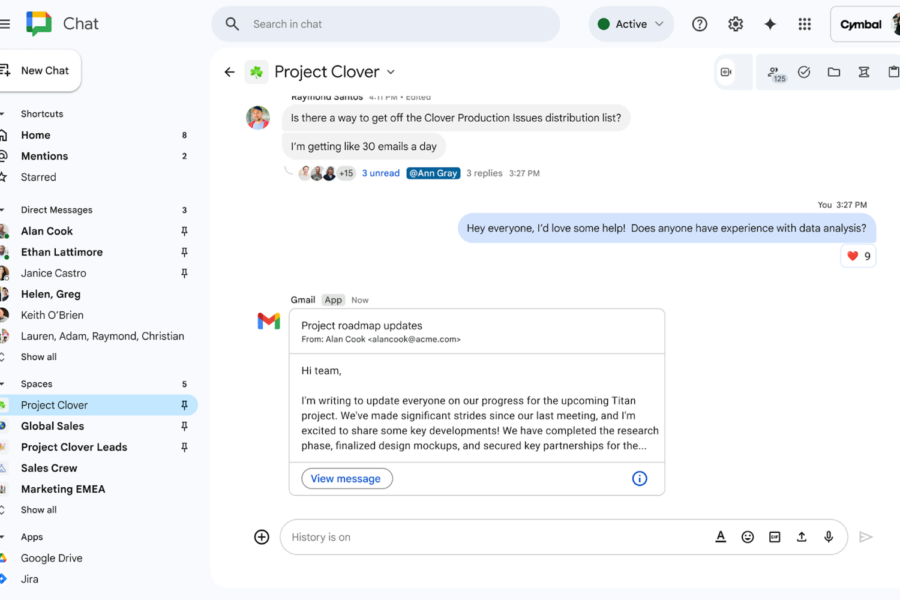
Task: Go to Mentions in the sidebar
Action: 46,156
